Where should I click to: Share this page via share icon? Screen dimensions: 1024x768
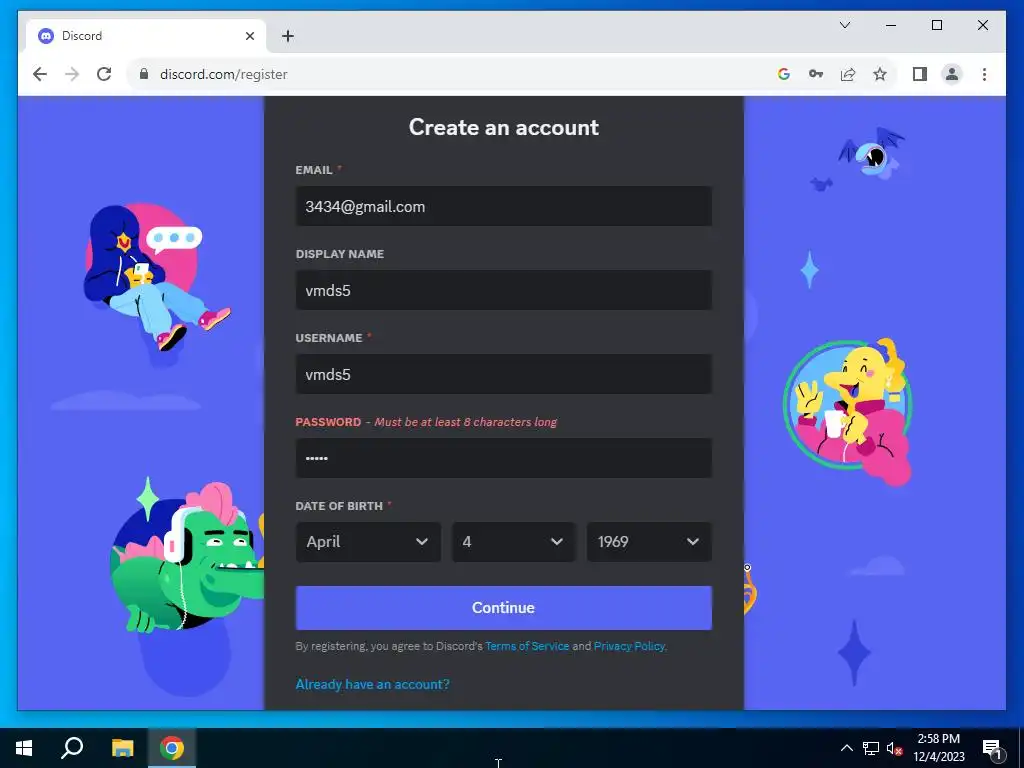pos(848,74)
